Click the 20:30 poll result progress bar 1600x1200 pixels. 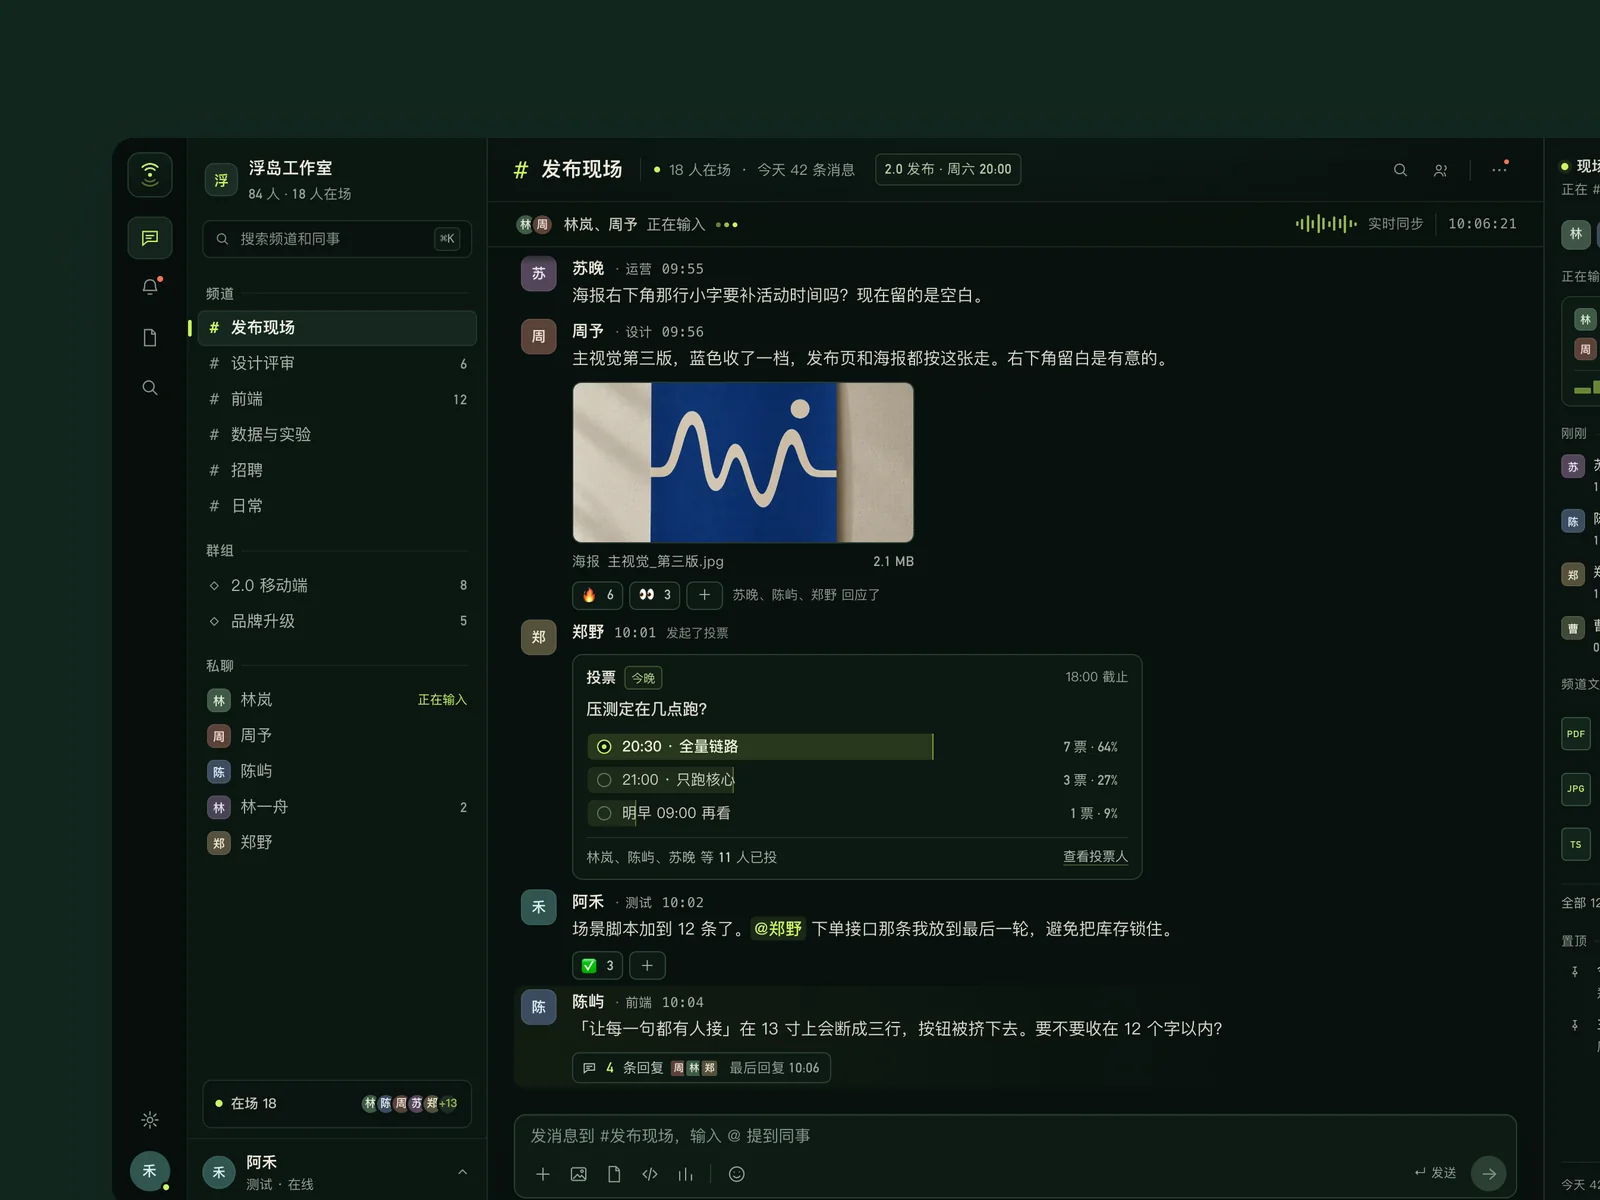click(760, 747)
